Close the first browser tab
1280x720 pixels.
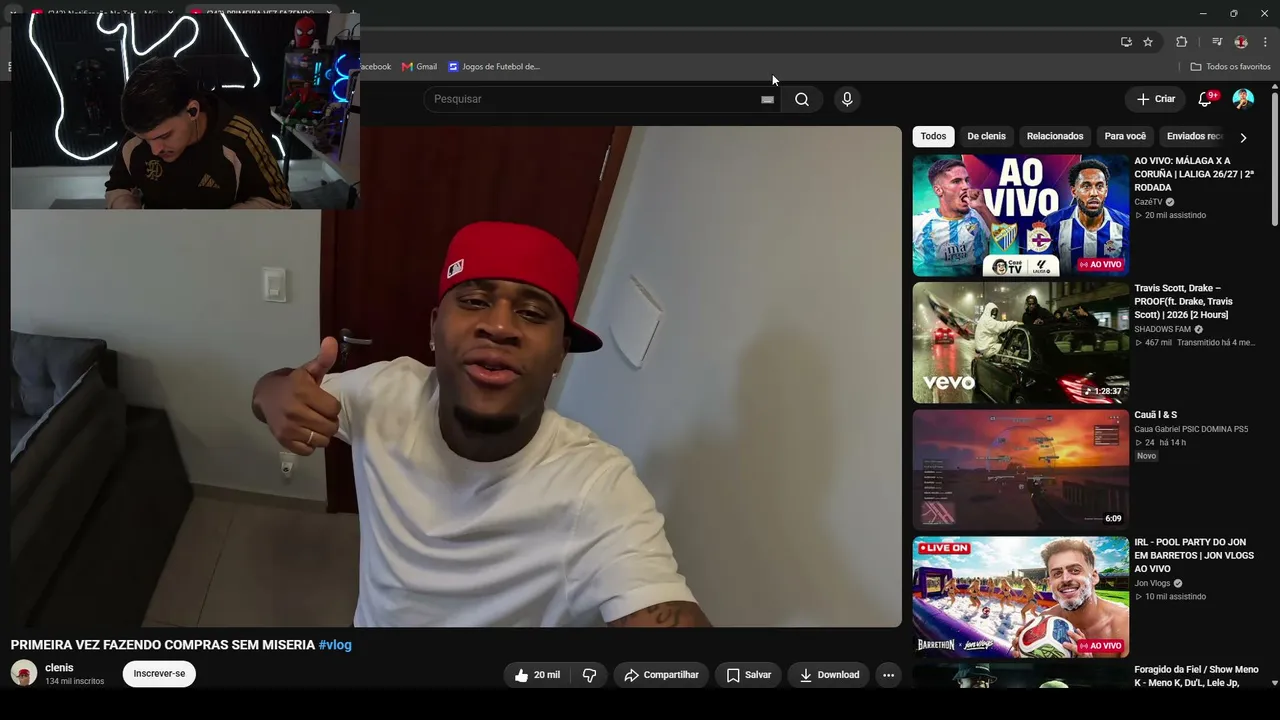pyautogui.click(x=170, y=14)
